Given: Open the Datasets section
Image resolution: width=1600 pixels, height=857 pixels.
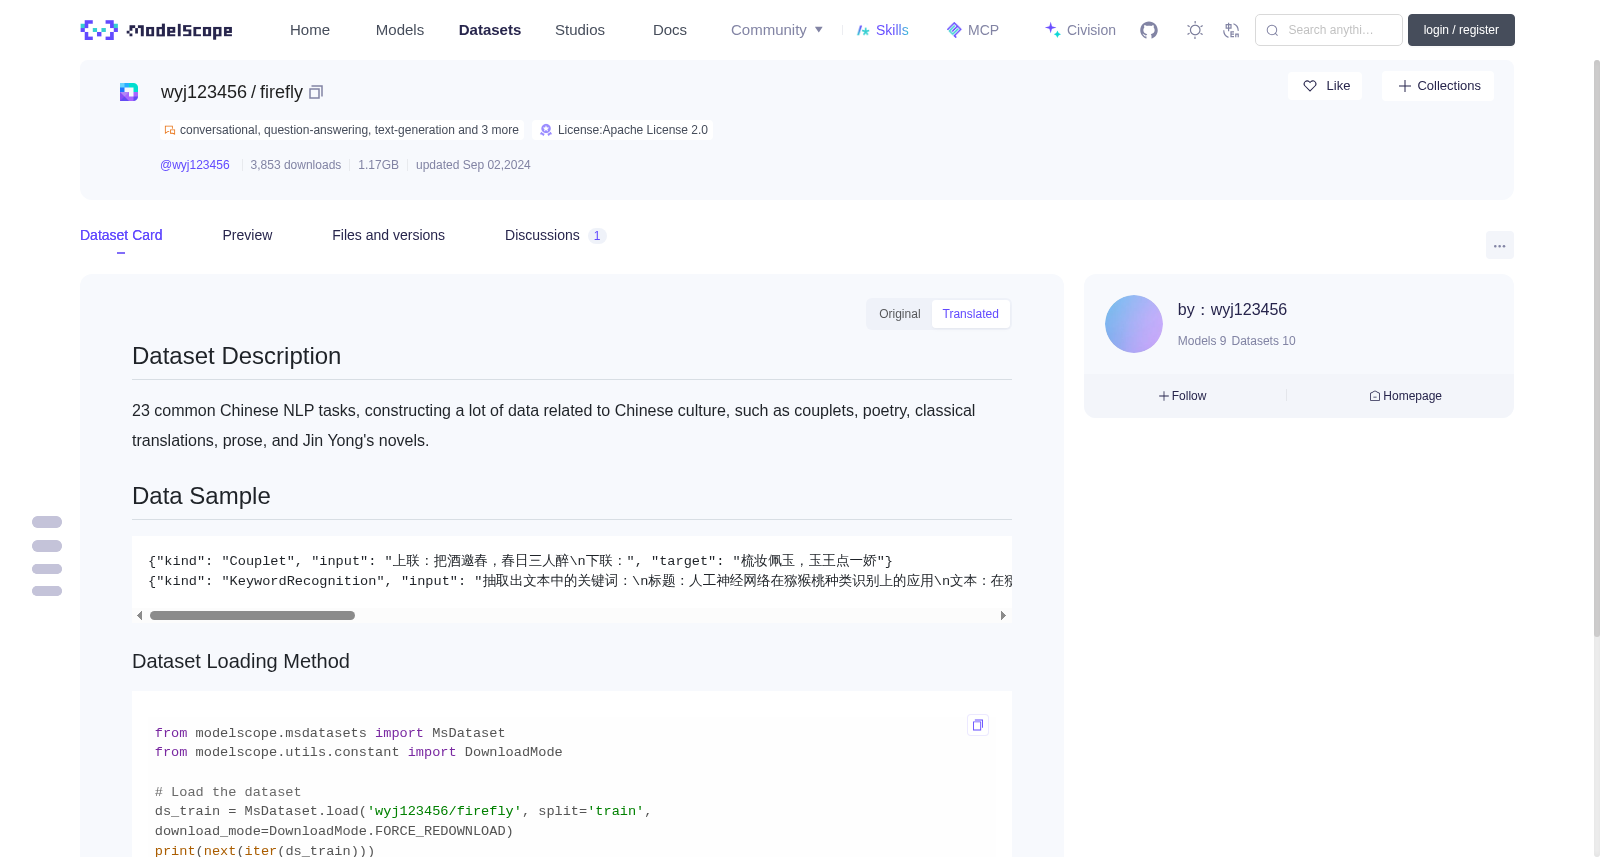Looking at the screenshot, I should click(490, 30).
